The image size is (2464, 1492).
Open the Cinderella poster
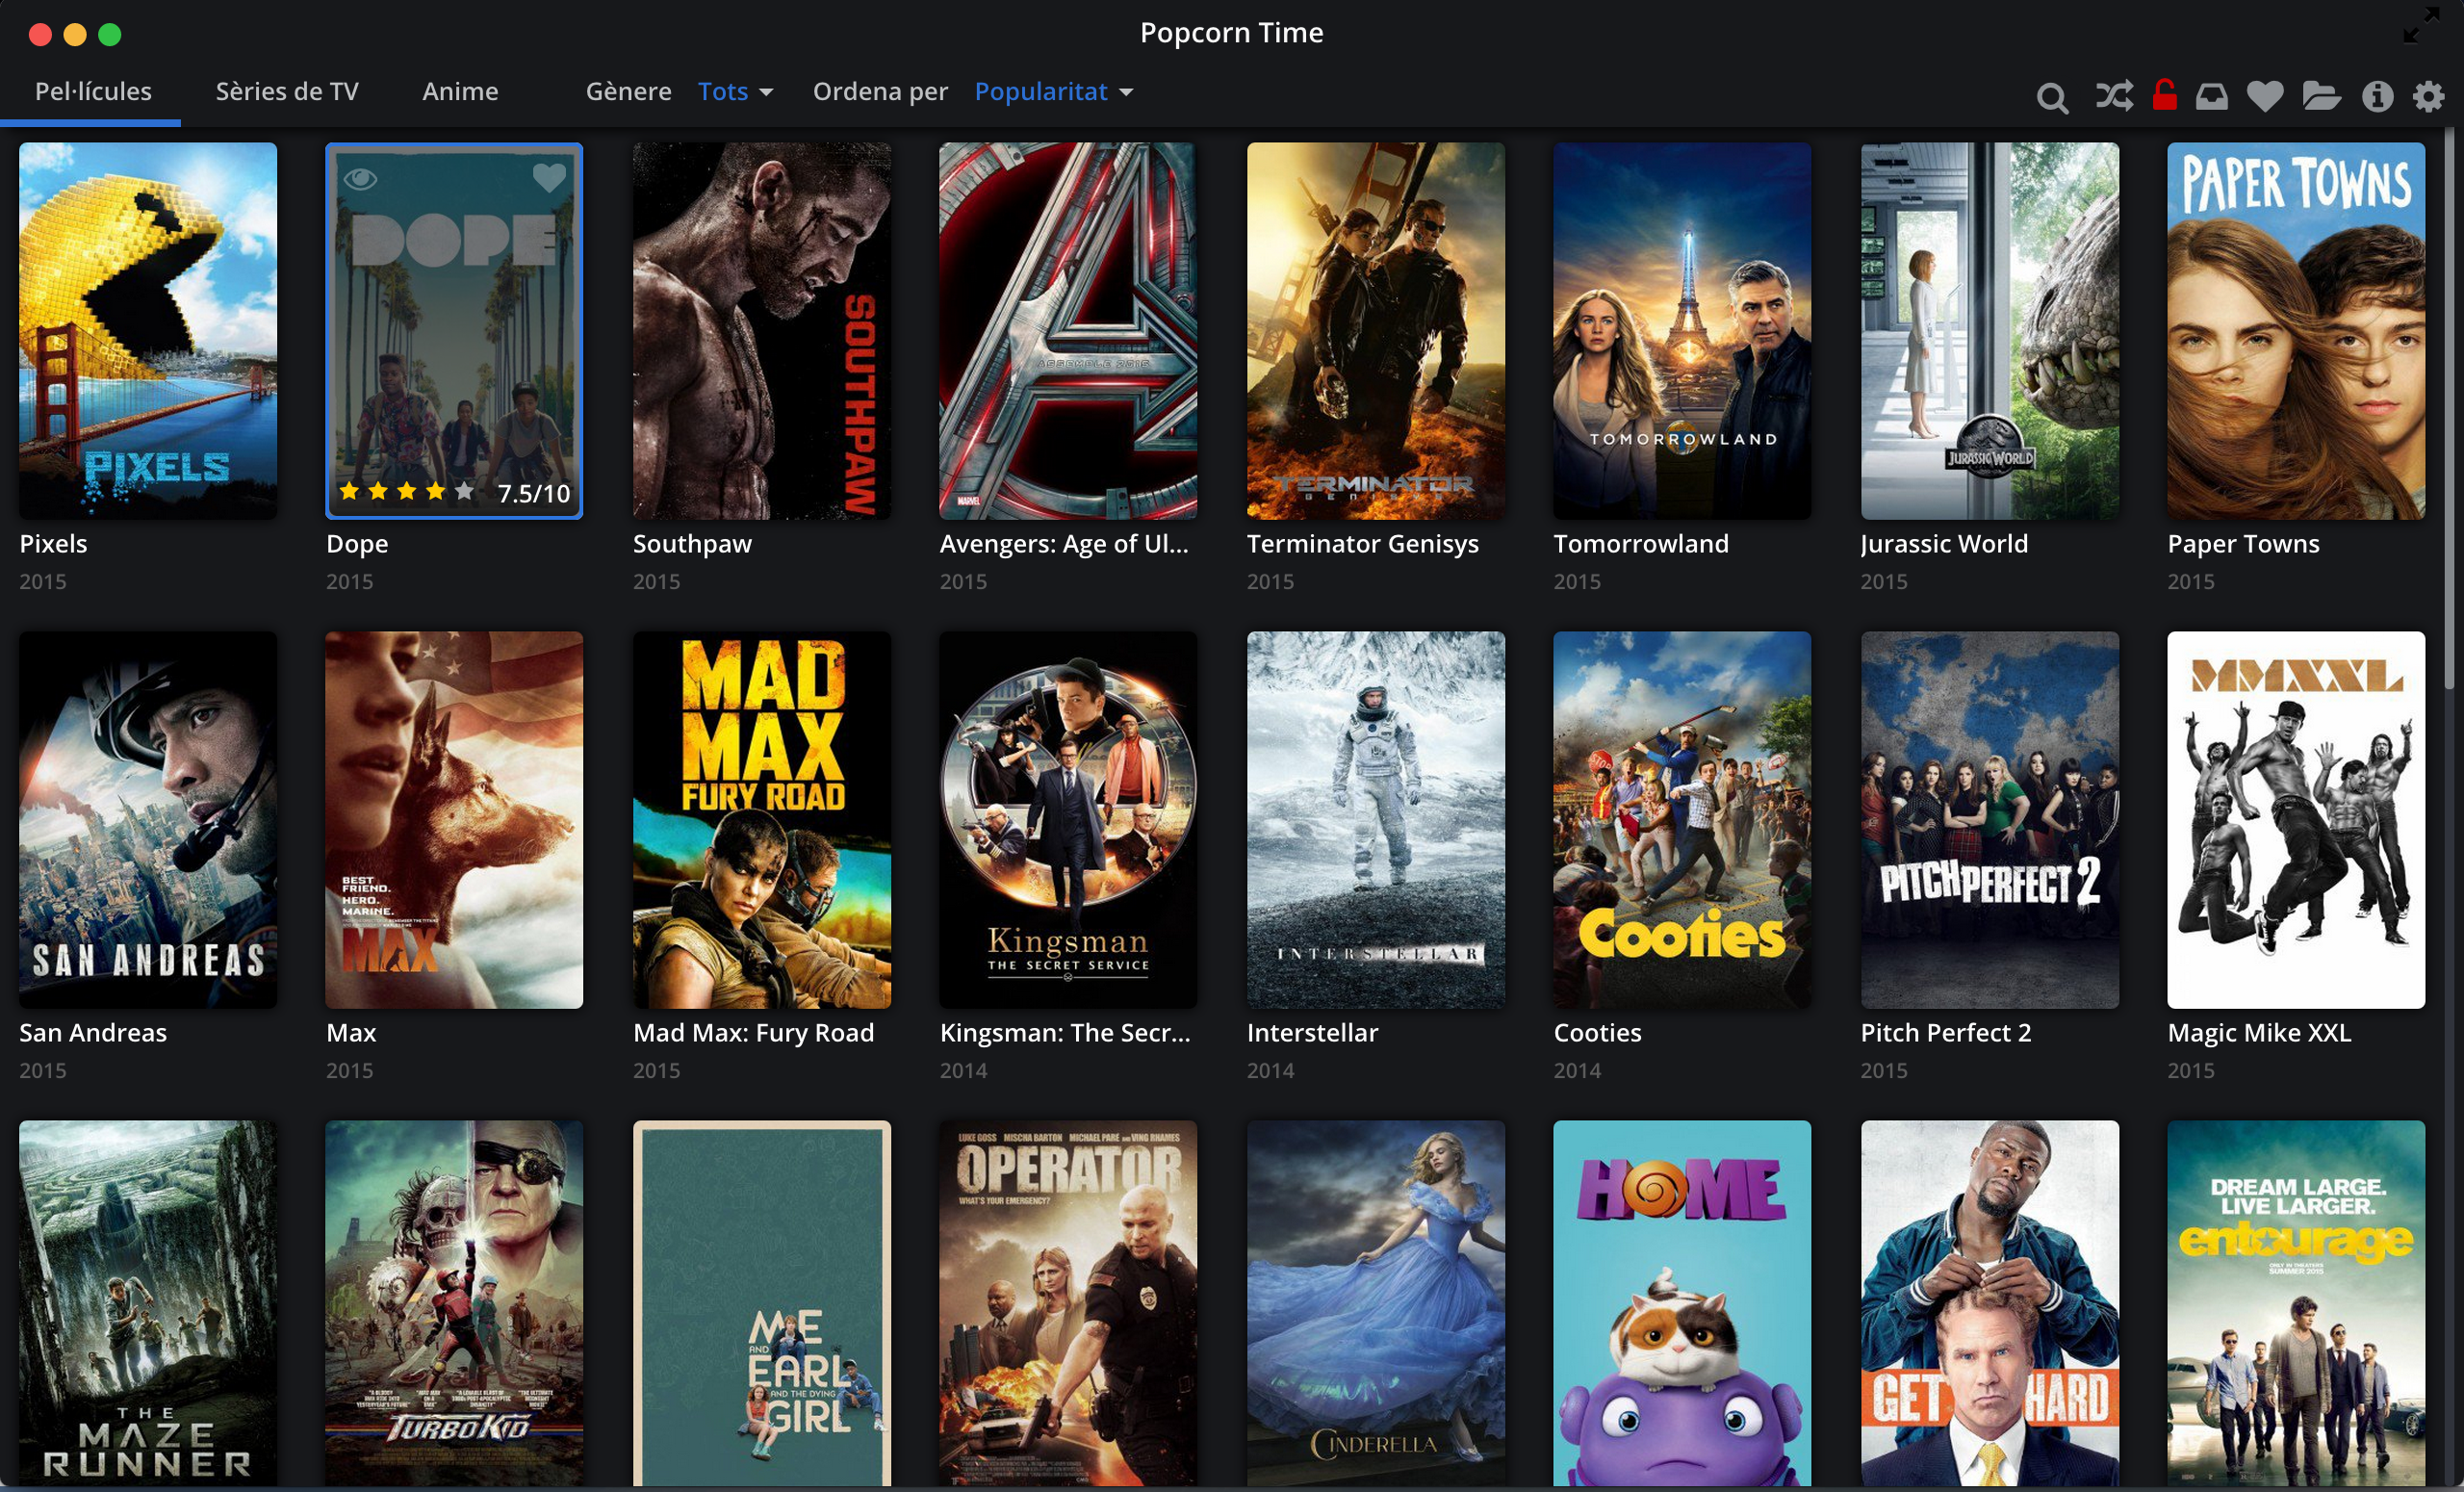click(1376, 1303)
